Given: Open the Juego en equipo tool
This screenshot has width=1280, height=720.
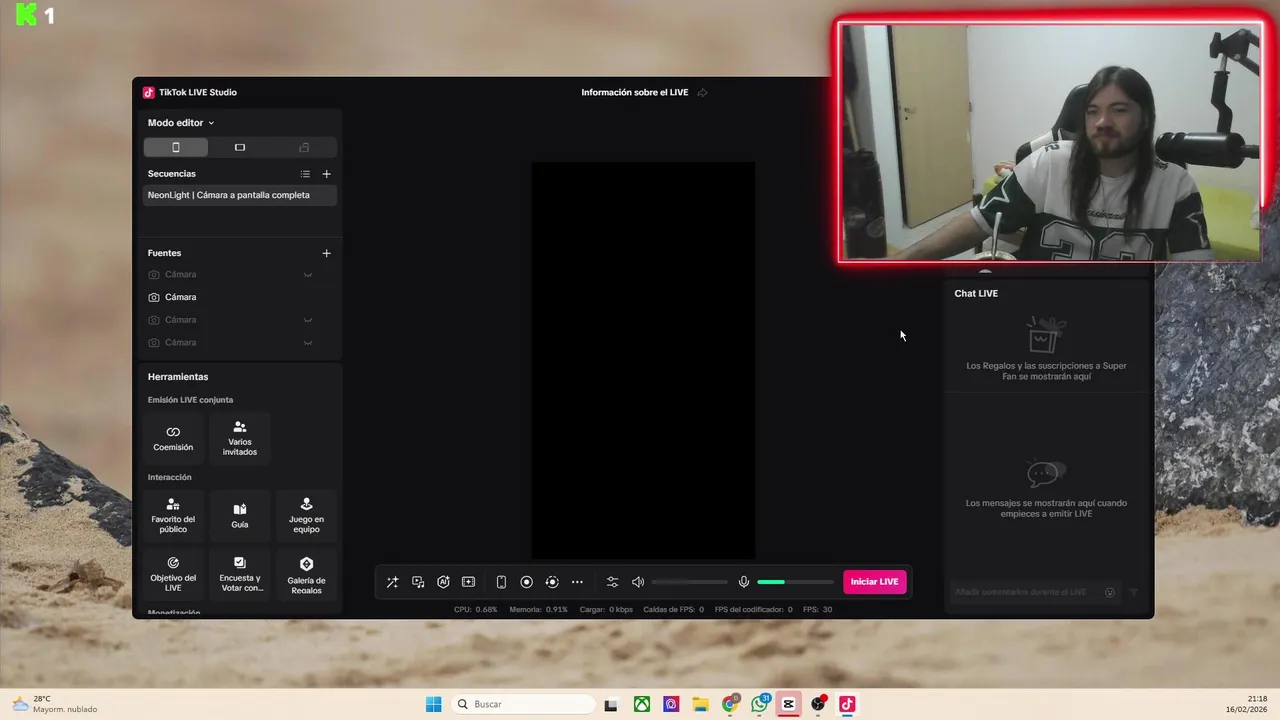Looking at the screenshot, I should [x=306, y=516].
